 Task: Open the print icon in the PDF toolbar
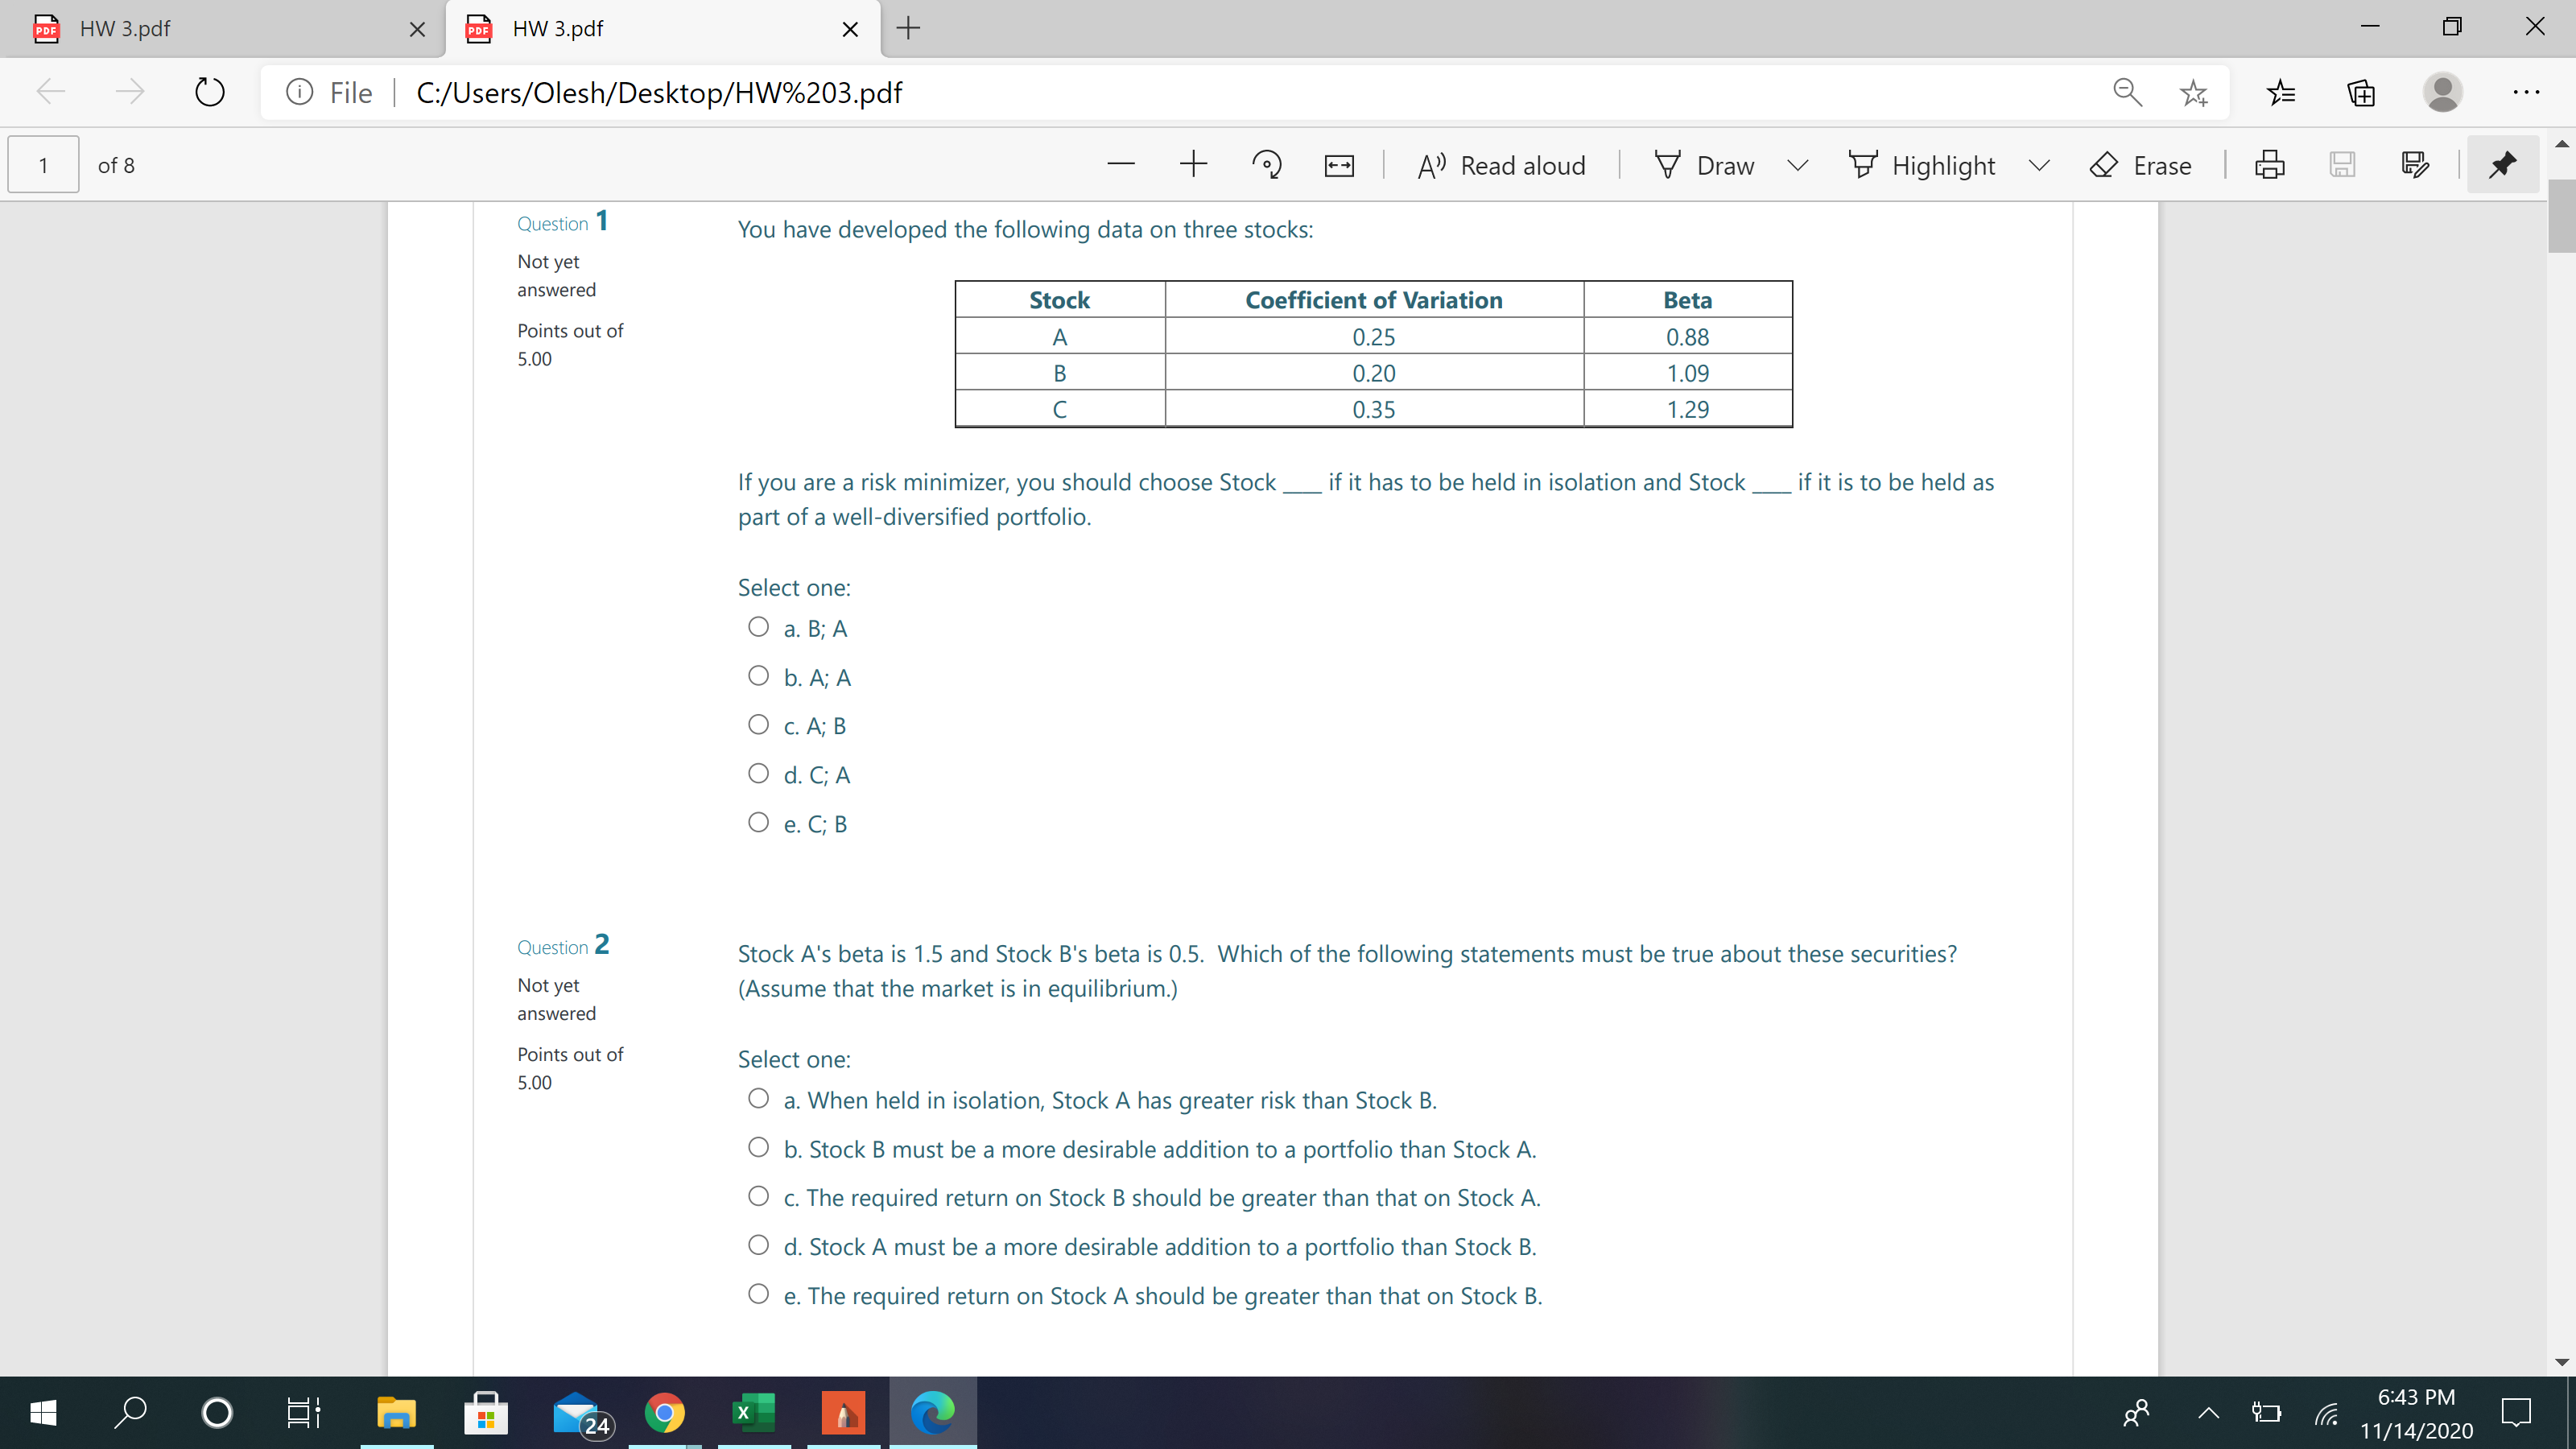coord(2270,164)
